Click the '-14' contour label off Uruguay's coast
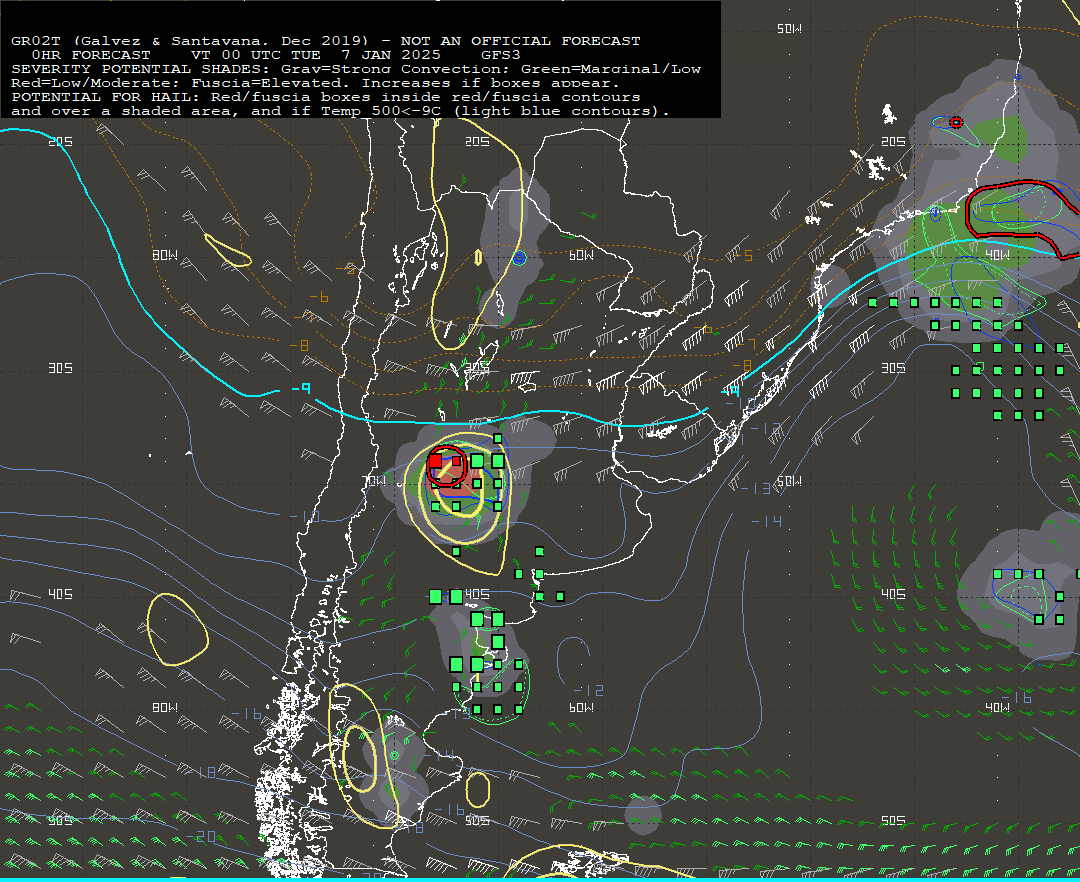The height and width of the screenshot is (882, 1080). coord(767,521)
